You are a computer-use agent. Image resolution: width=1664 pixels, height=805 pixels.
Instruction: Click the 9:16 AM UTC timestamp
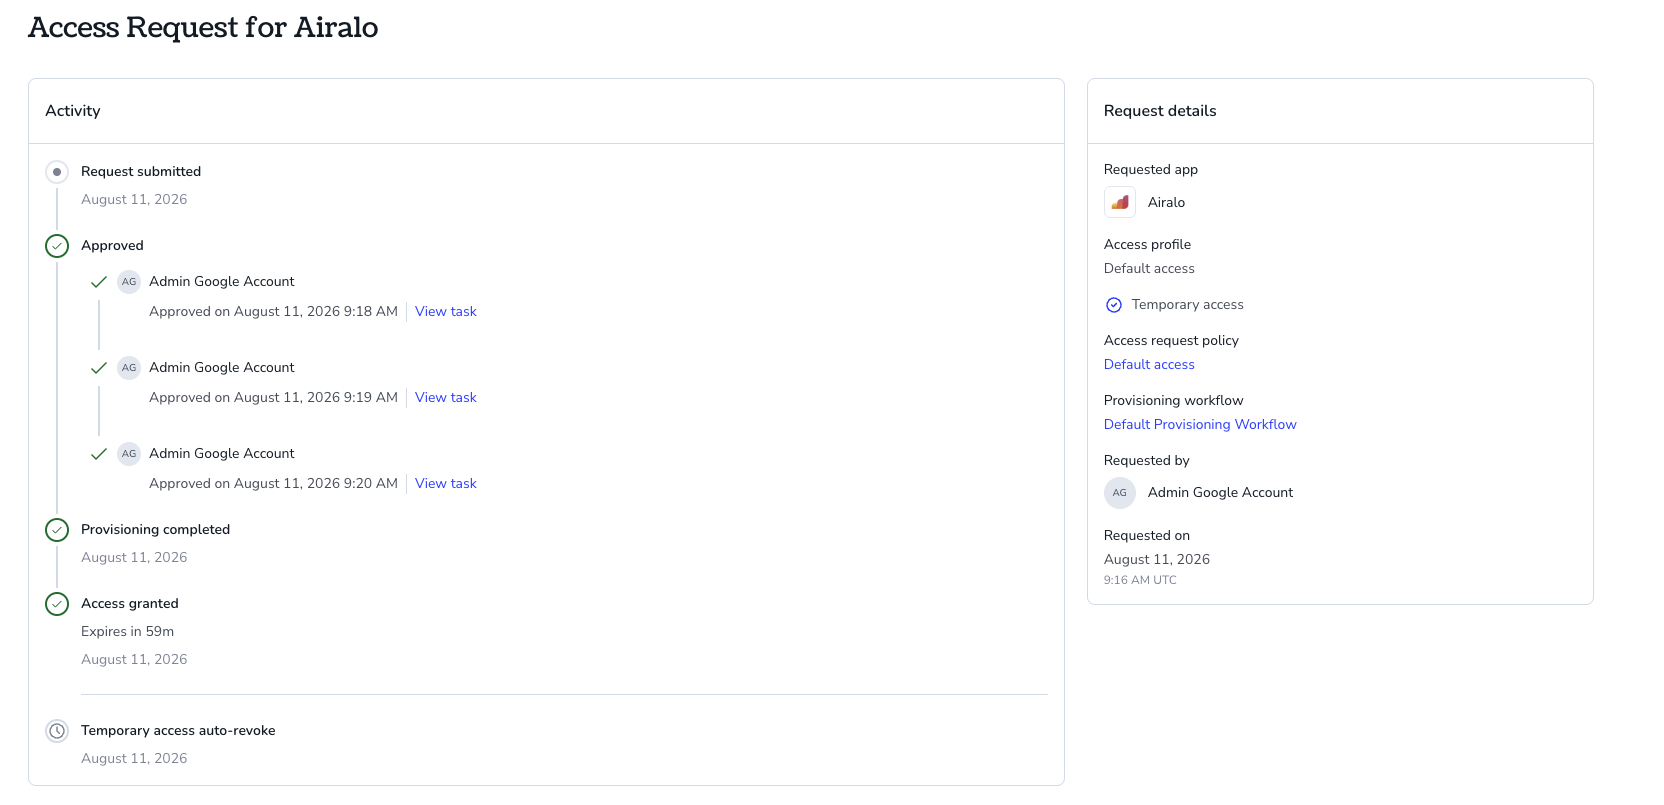click(x=1140, y=580)
